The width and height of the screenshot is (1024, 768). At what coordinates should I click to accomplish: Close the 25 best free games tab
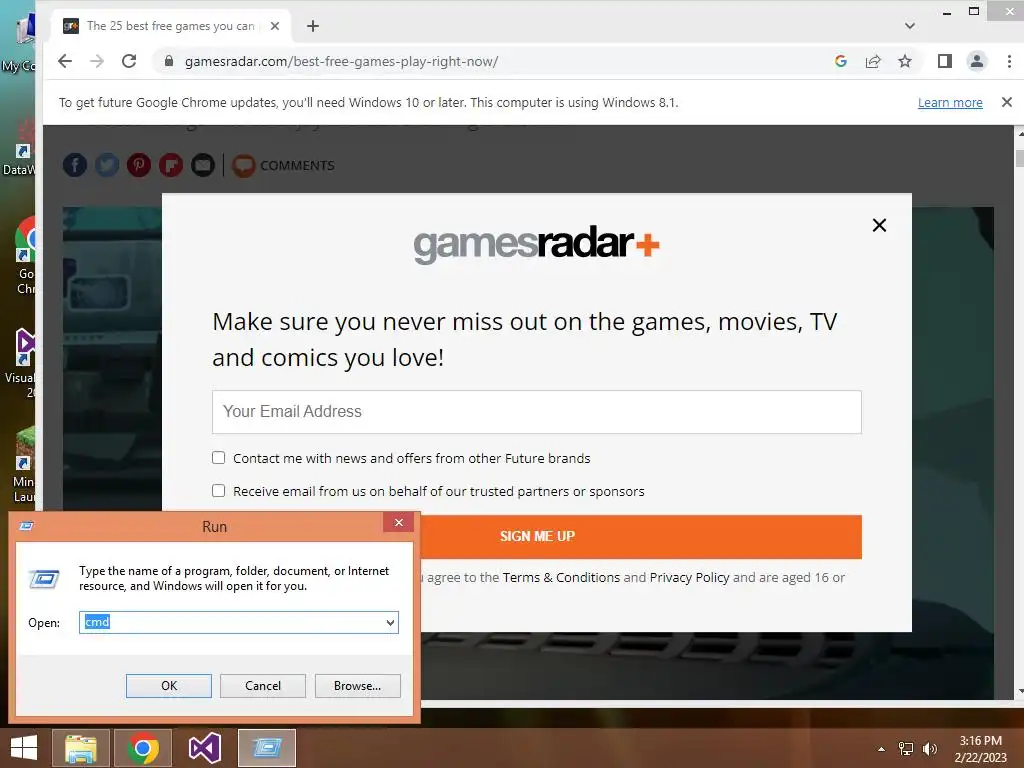[x=275, y=26]
